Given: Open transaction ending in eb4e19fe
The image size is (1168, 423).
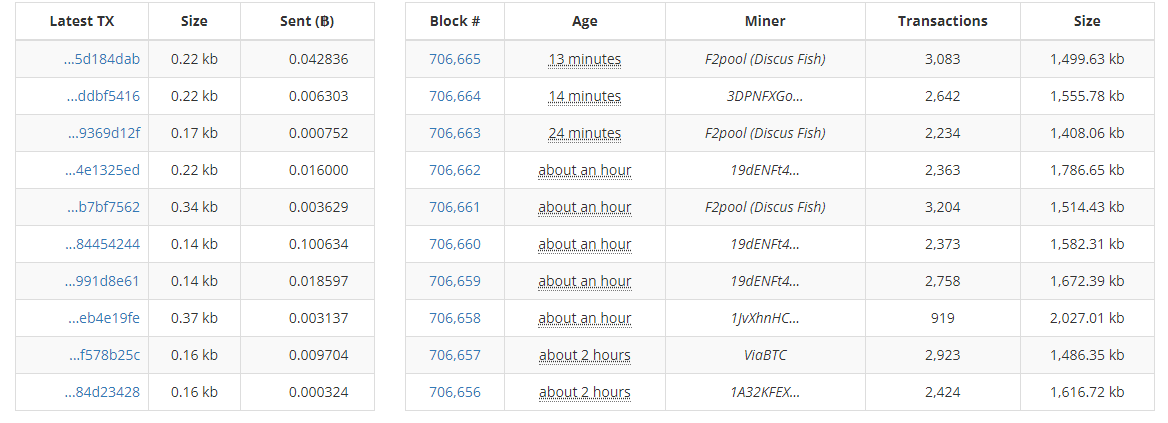Looking at the screenshot, I should click(x=104, y=318).
